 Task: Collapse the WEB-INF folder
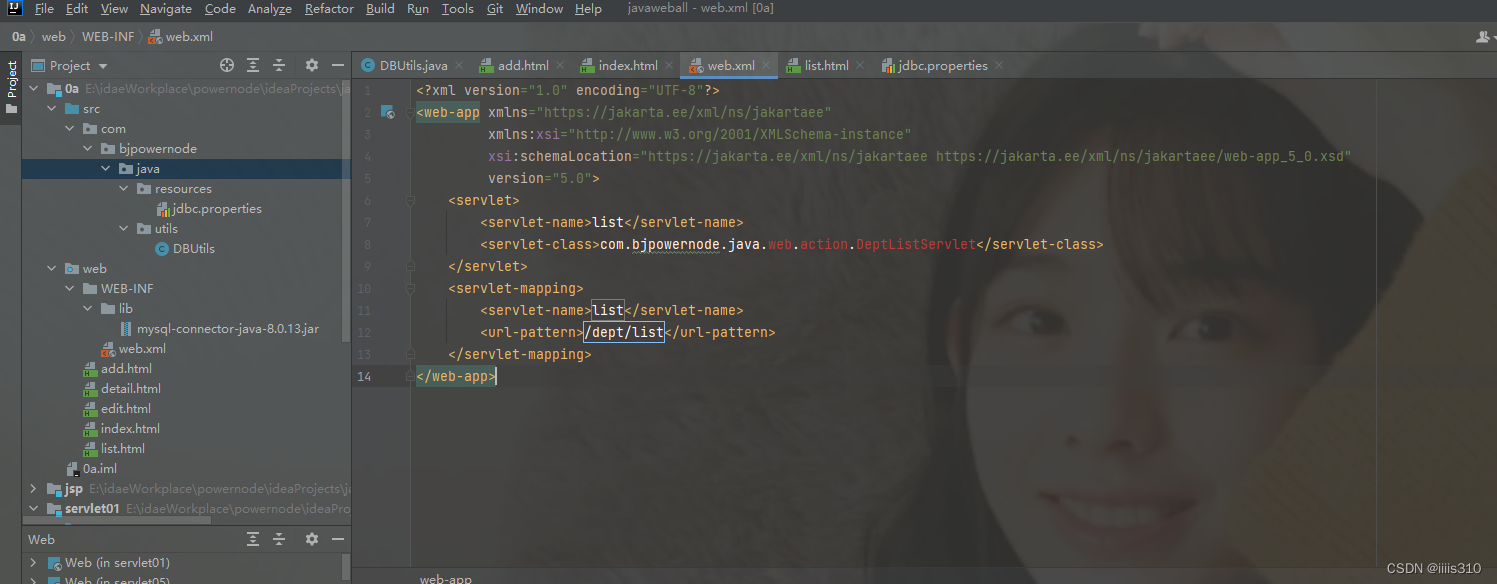pos(70,289)
